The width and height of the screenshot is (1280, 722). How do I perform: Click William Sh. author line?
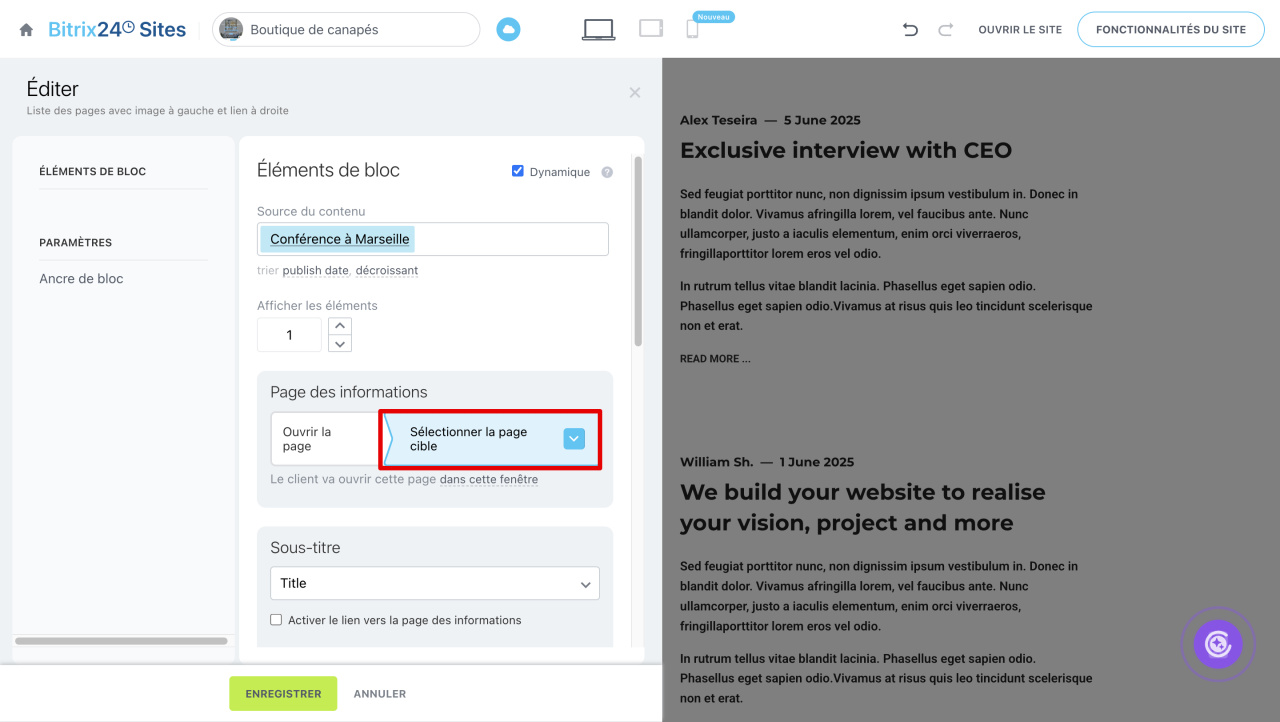point(767,462)
